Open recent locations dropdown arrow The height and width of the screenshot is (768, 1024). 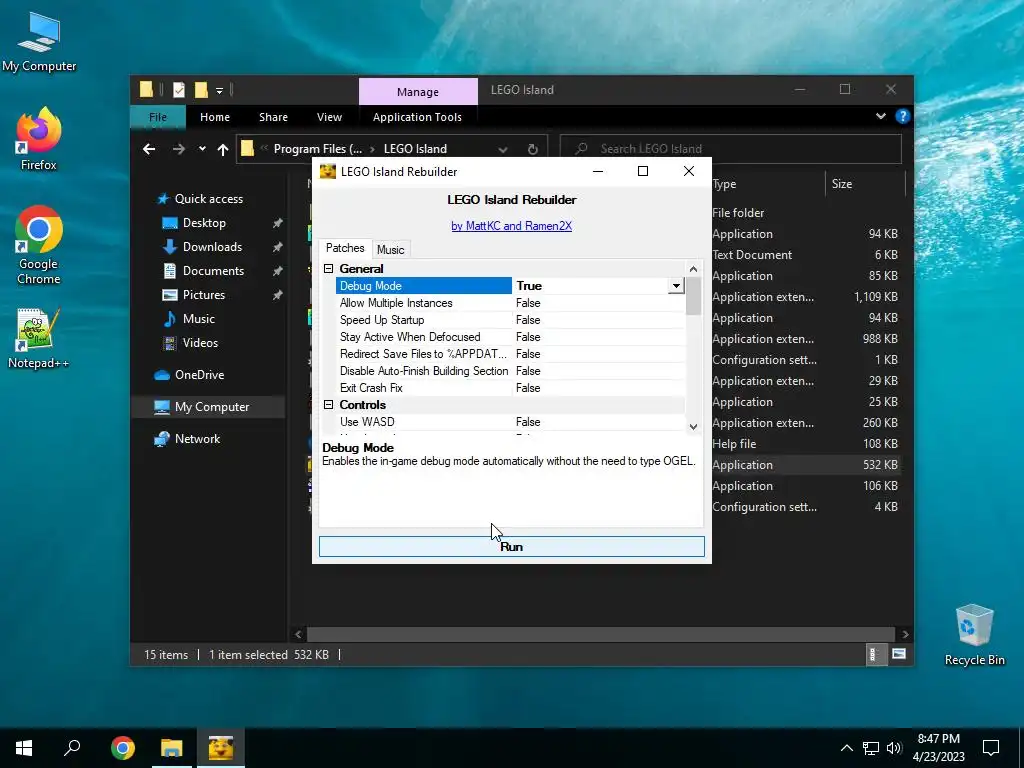pyautogui.click(x=202, y=149)
